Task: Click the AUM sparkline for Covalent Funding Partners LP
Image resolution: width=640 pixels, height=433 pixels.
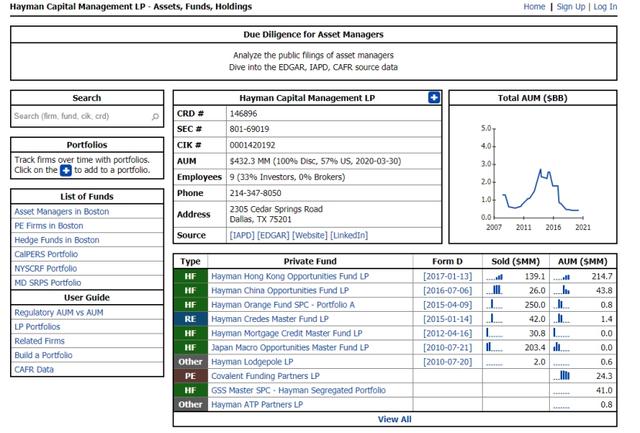Action: click(562, 375)
